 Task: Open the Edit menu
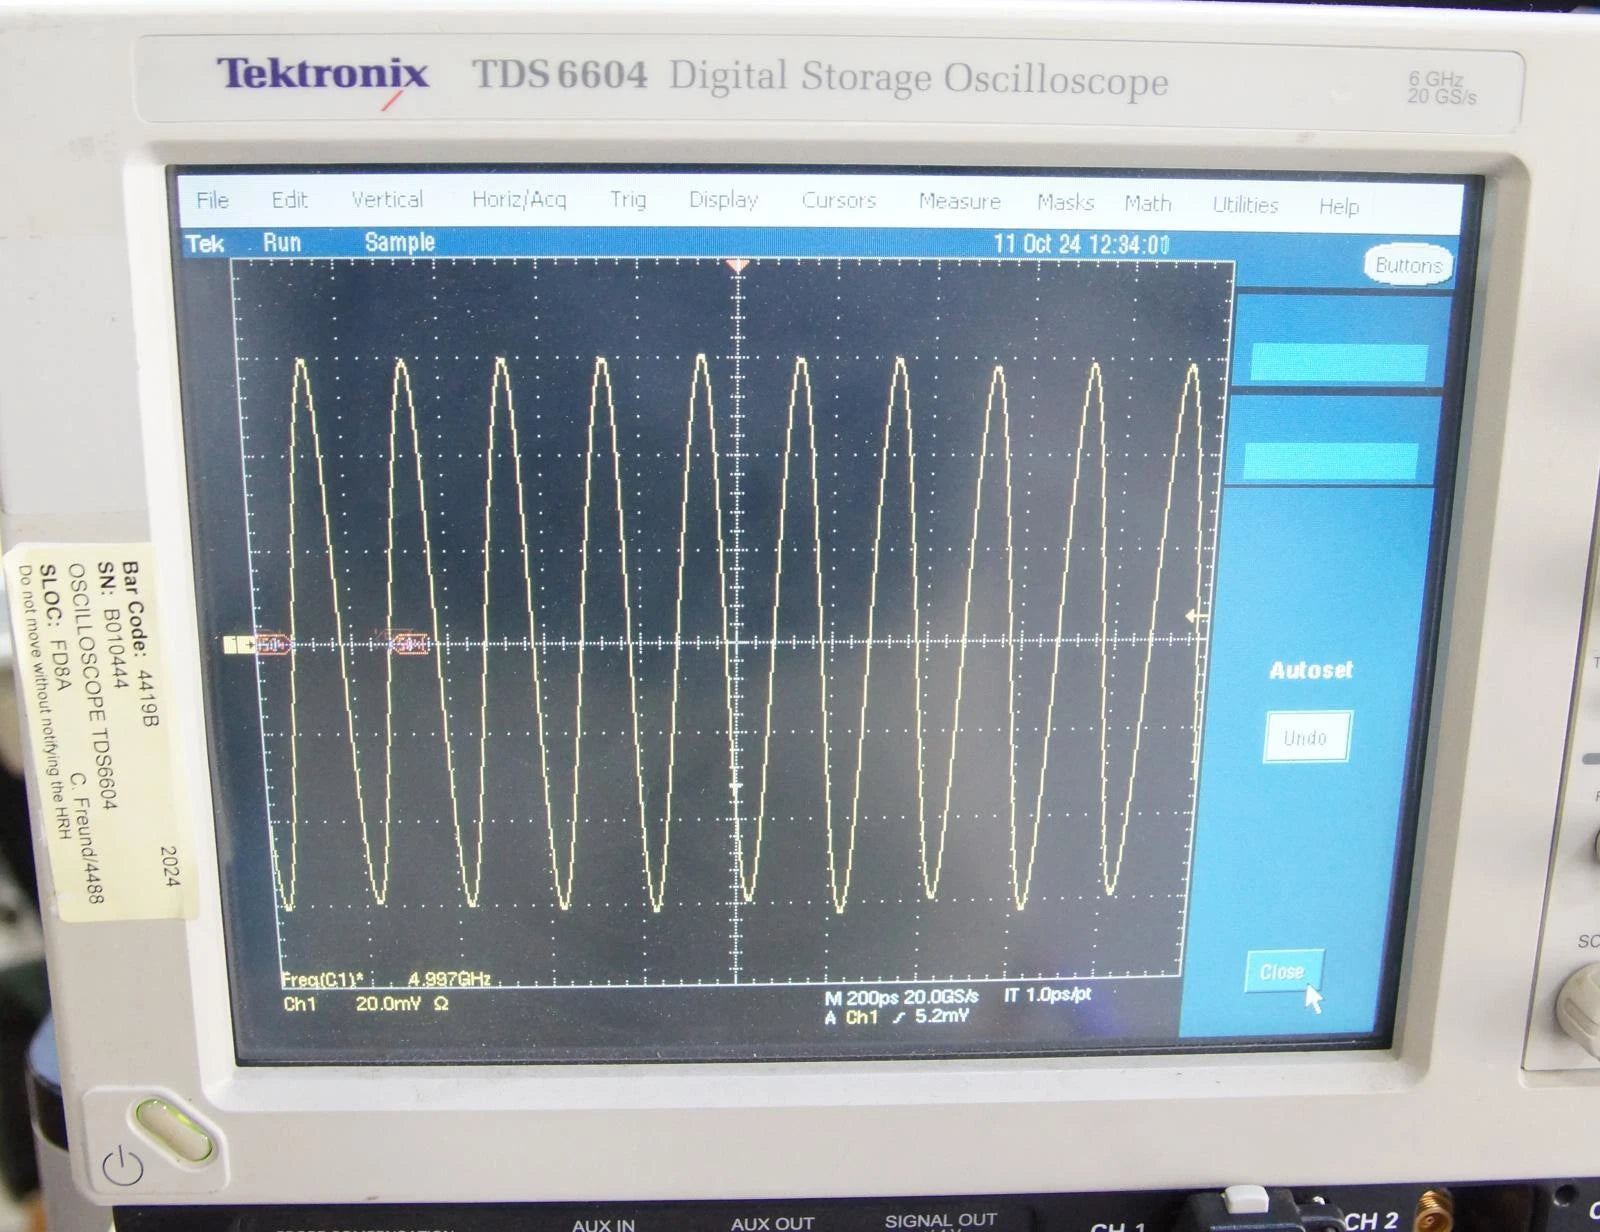point(289,200)
